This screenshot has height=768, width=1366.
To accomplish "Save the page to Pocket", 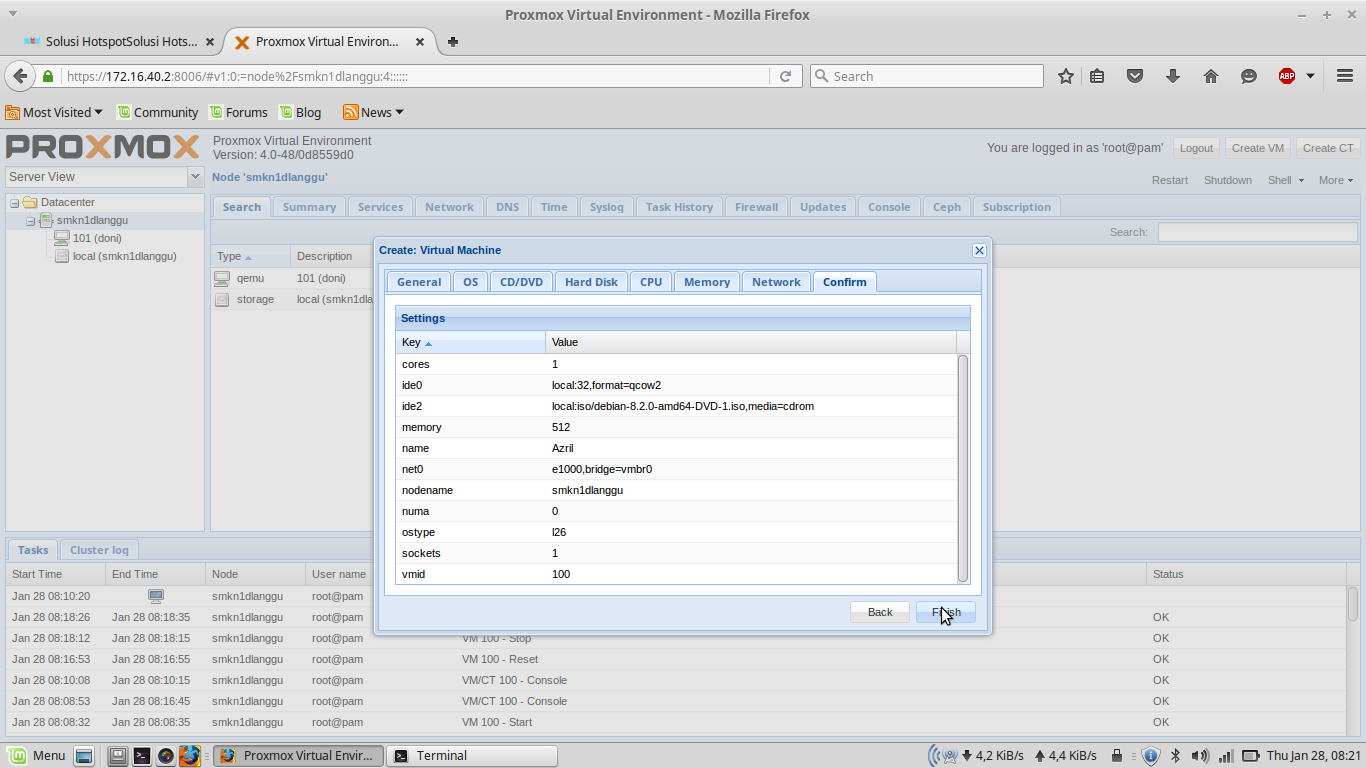I will (x=1135, y=76).
